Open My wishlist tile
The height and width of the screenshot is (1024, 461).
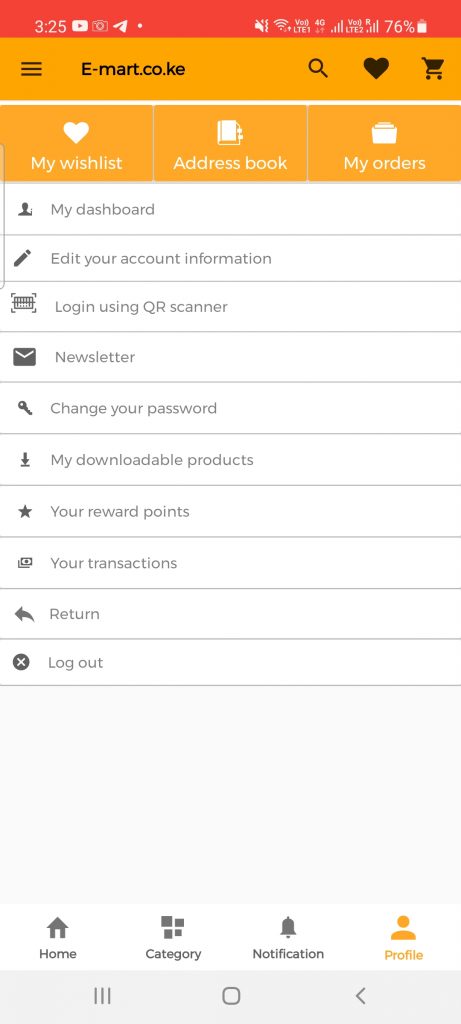(x=76, y=144)
